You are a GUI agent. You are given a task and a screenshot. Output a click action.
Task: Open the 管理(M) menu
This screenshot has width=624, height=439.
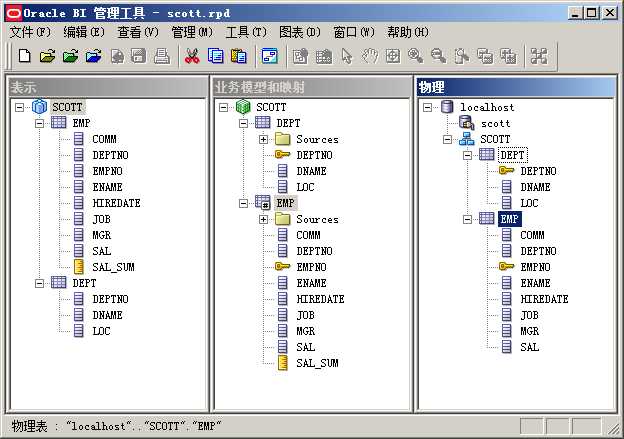[x=192, y=32]
